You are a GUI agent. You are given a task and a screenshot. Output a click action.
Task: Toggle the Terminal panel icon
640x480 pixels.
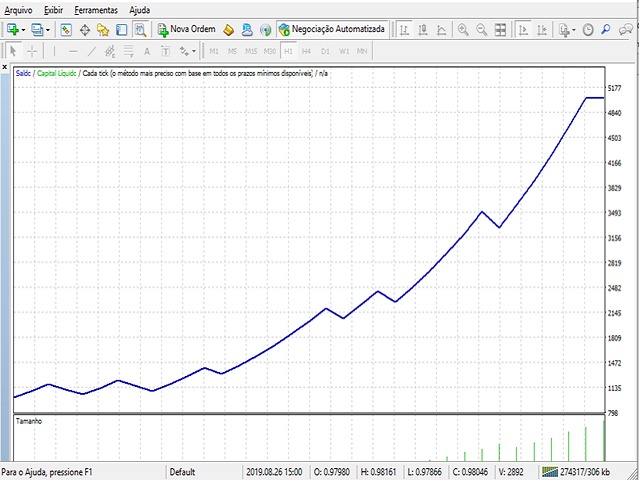122,30
